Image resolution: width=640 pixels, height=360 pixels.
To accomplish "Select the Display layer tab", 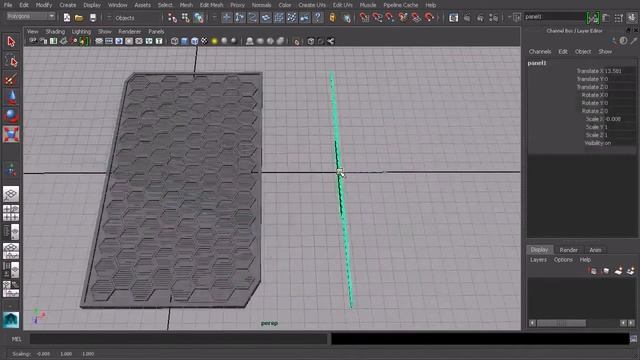I will click(540, 249).
